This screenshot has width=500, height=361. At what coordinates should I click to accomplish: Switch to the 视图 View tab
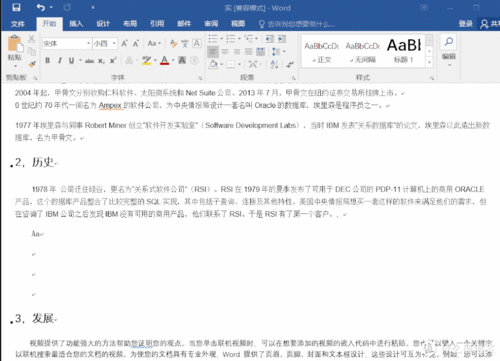tap(238, 24)
